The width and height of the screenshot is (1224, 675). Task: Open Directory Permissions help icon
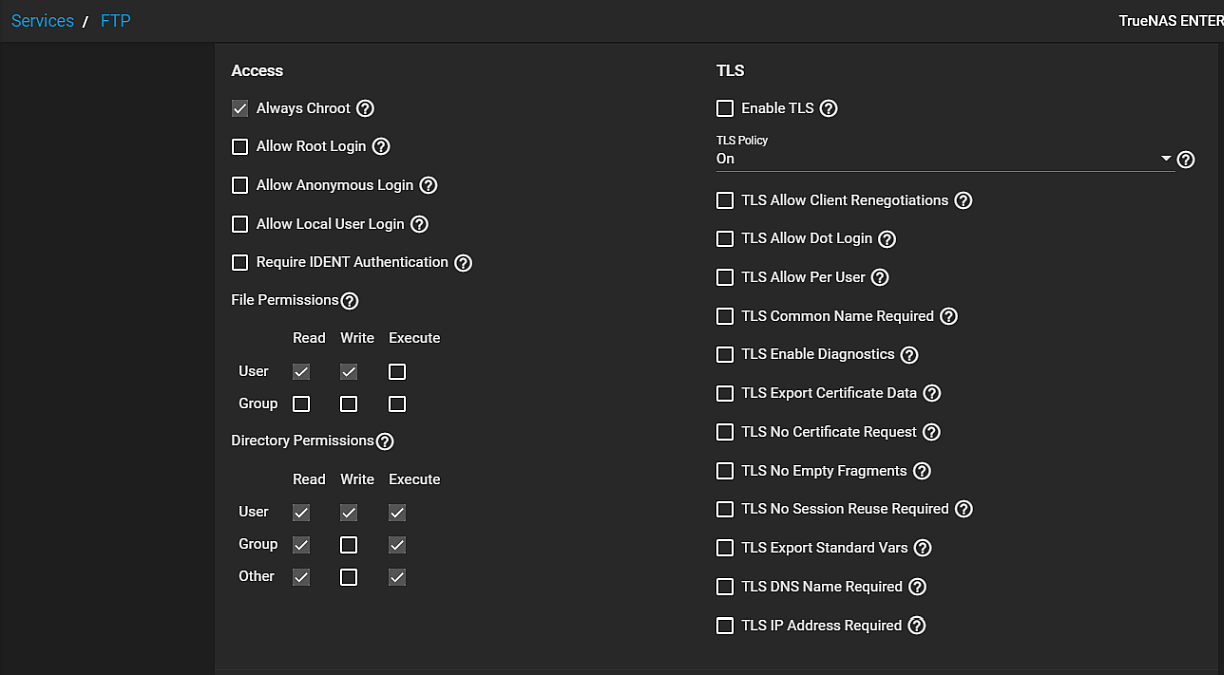coord(384,441)
